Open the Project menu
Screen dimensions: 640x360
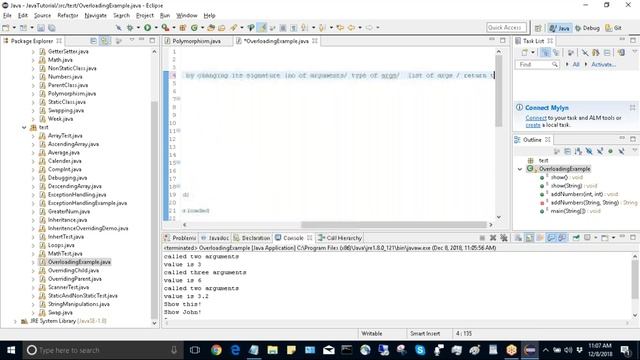145,15
